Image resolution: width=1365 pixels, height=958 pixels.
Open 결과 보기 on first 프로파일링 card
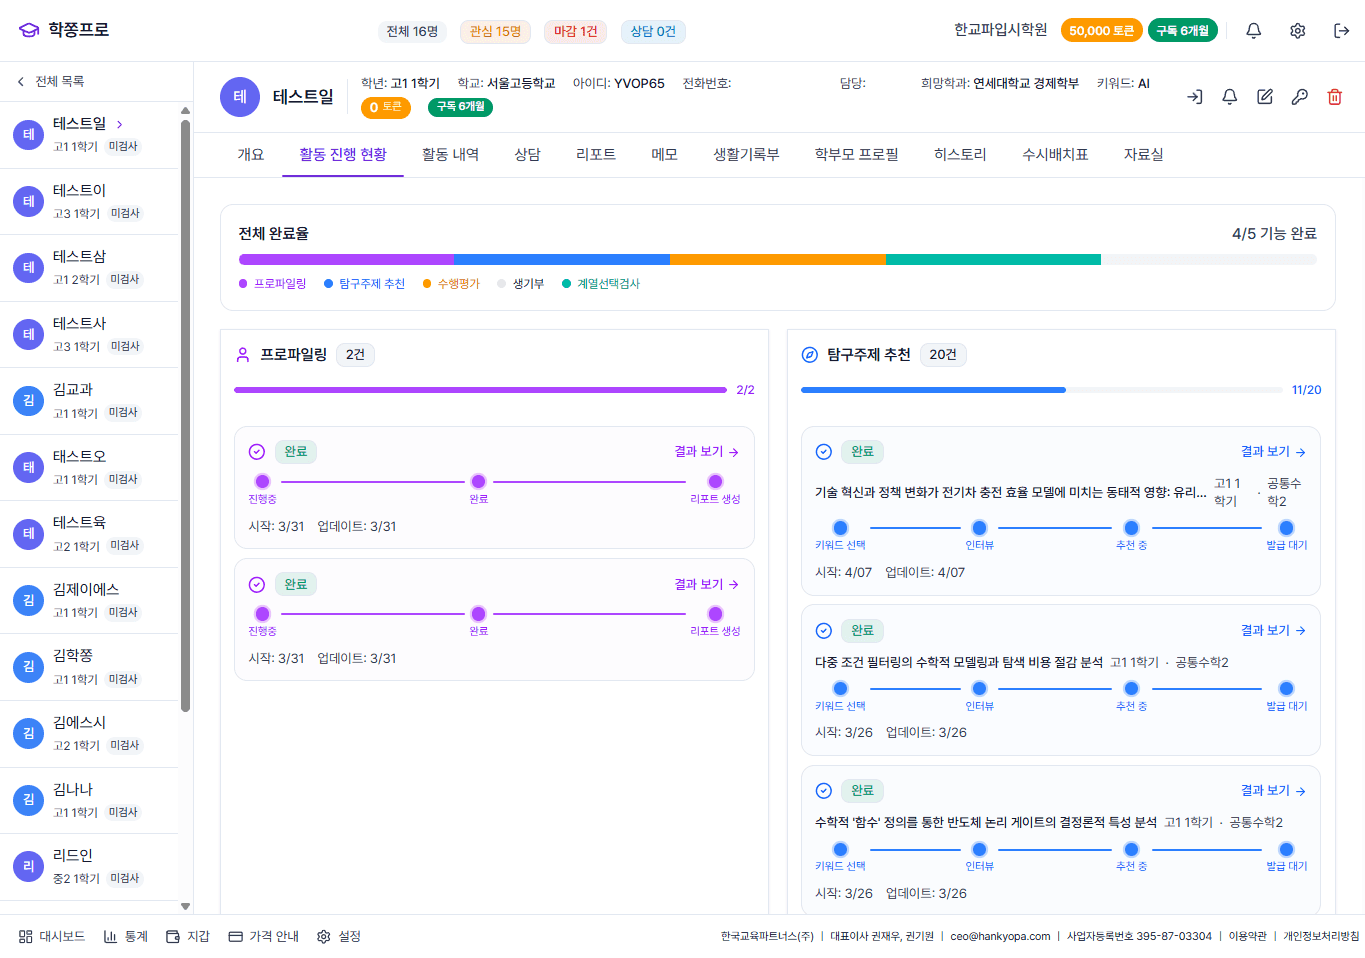click(x=706, y=452)
